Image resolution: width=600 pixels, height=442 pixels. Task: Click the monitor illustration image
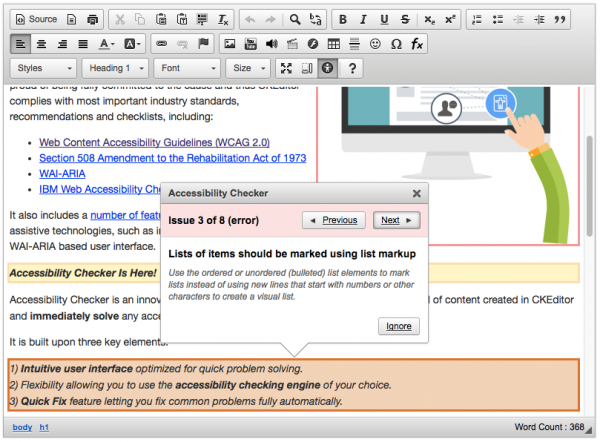(x=448, y=165)
